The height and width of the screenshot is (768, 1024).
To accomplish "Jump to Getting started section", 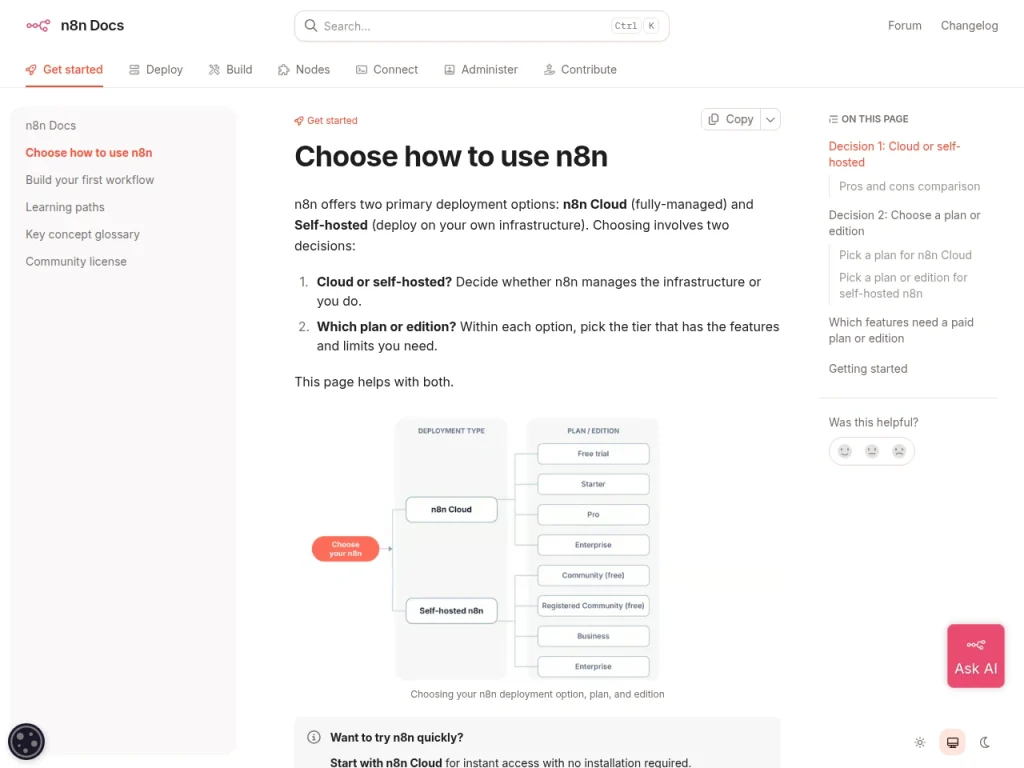I will 868,368.
